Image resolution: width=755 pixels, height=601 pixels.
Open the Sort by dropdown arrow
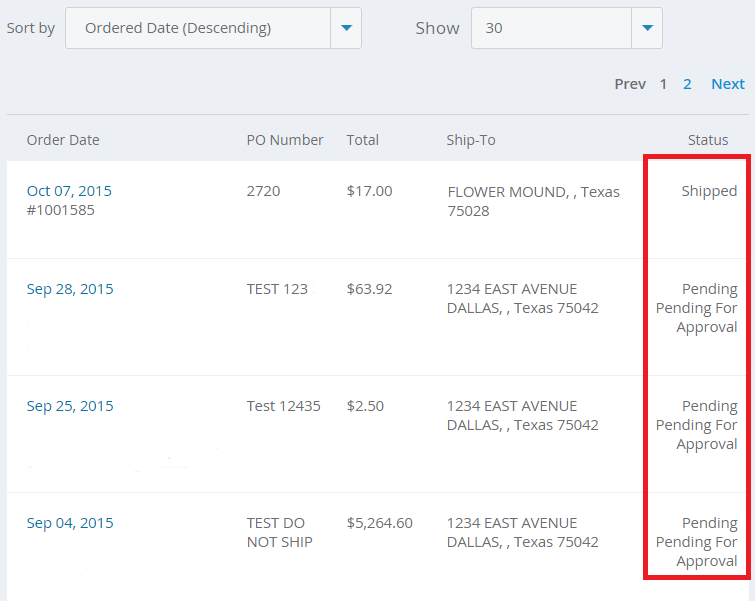pos(346,28)
